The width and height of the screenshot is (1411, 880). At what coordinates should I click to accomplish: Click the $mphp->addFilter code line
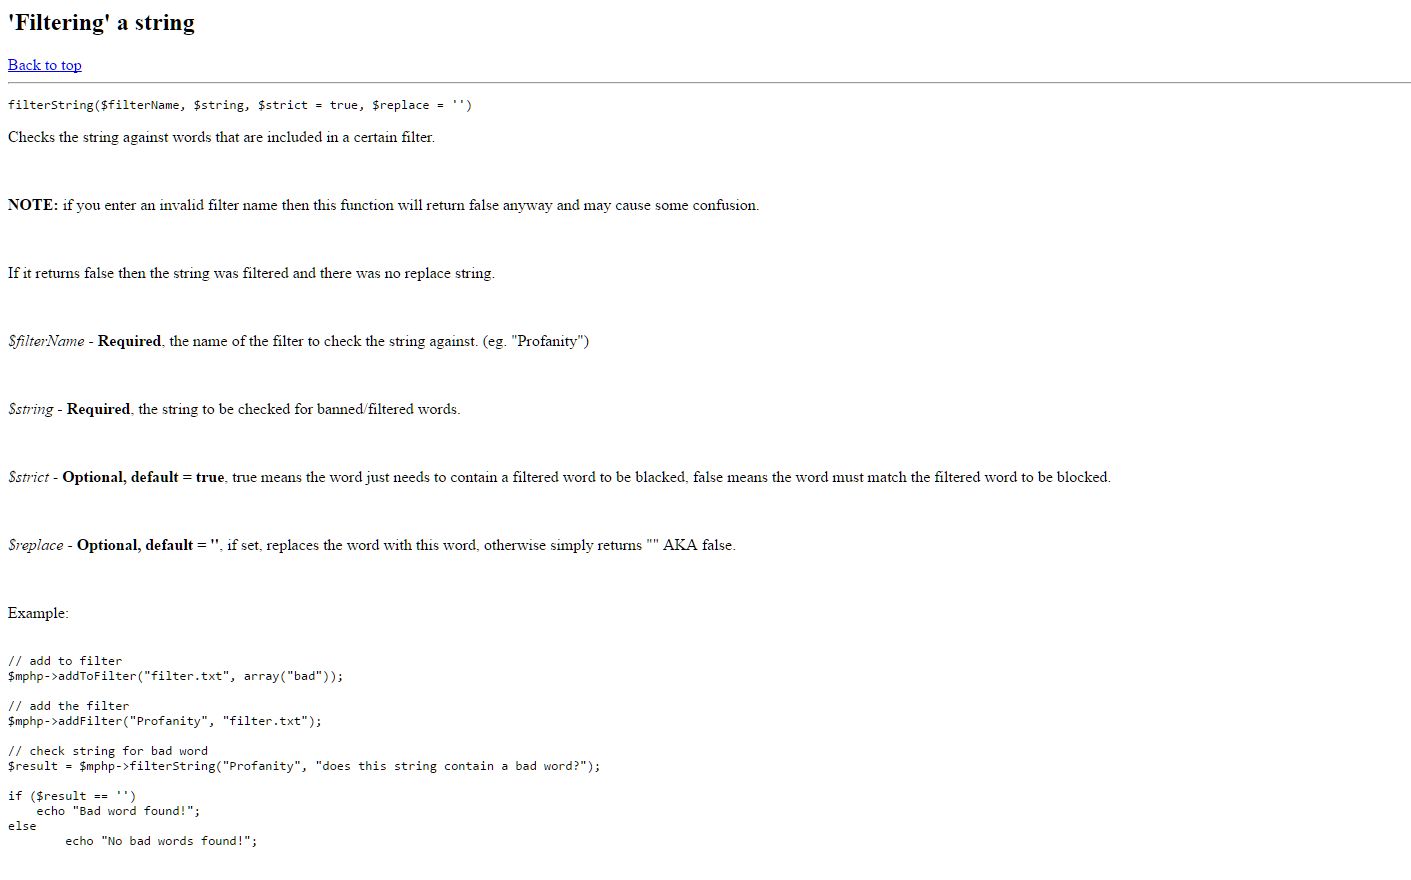[165, 721]
